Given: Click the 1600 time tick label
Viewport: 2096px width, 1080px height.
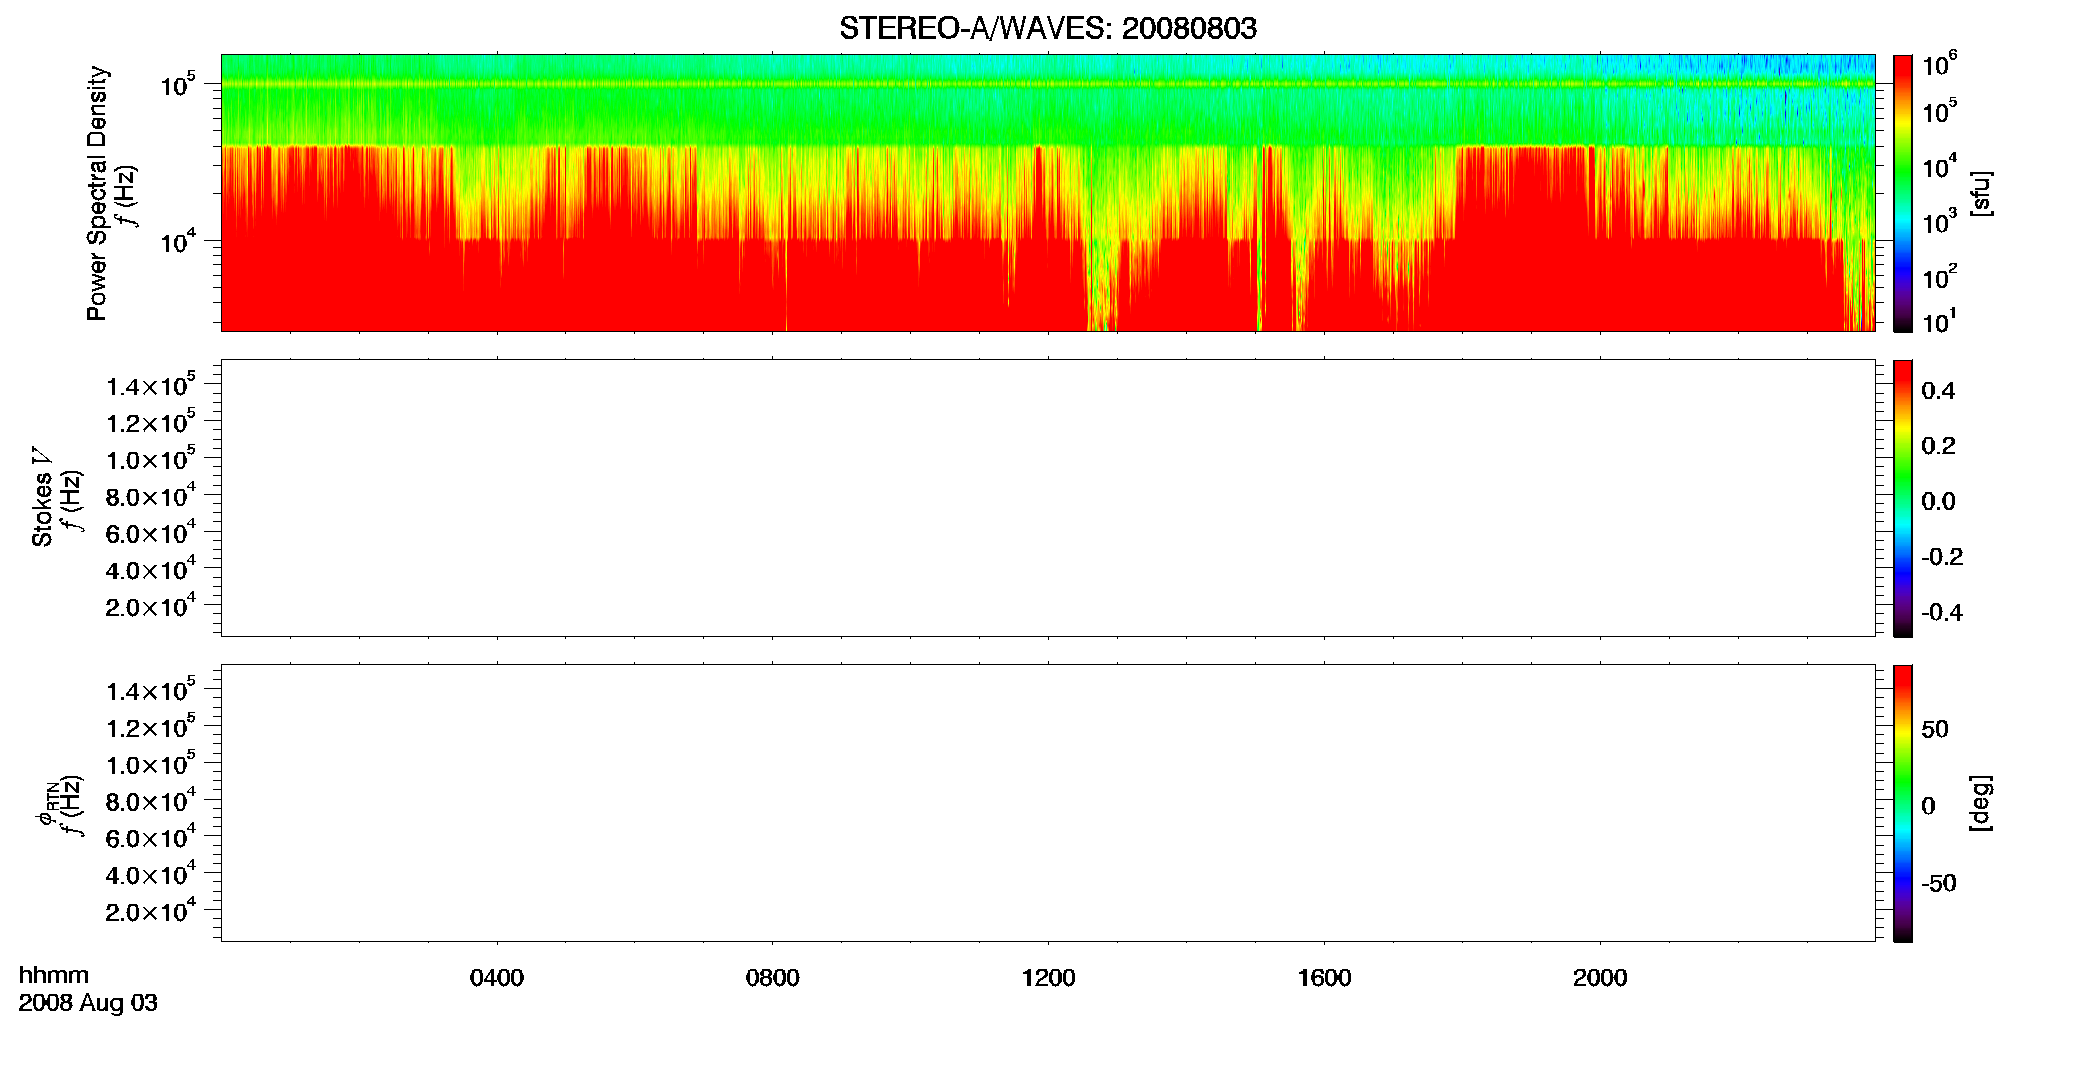Looking at the screenshot, I should (x=1324, y=978).
